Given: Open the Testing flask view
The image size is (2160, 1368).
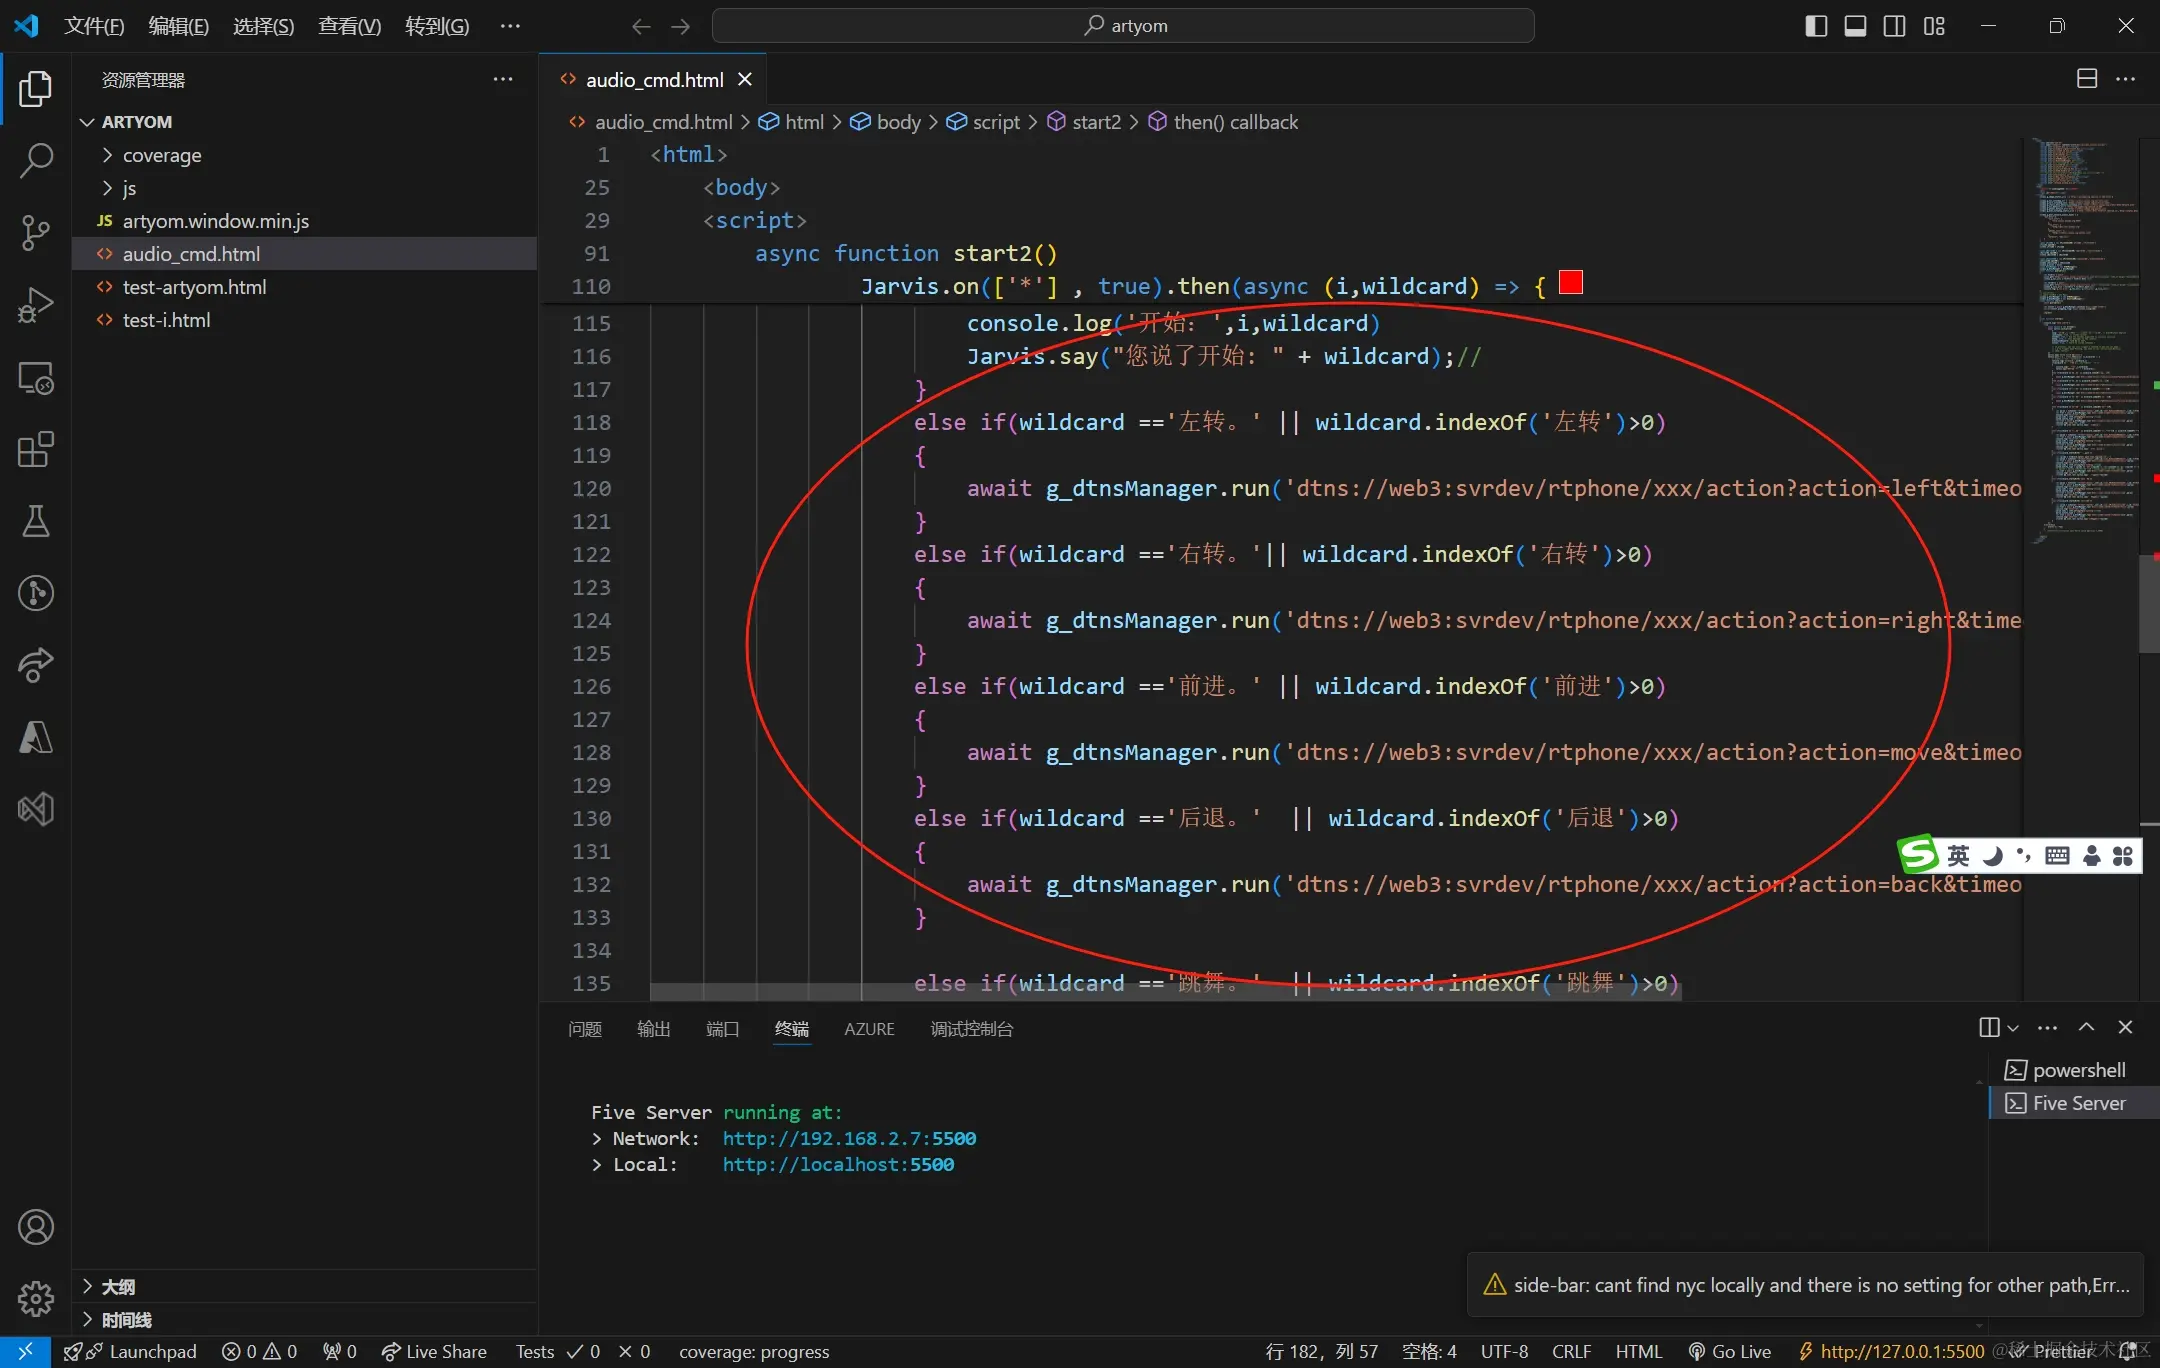Looking at the screenshot, I should [36, 521].
